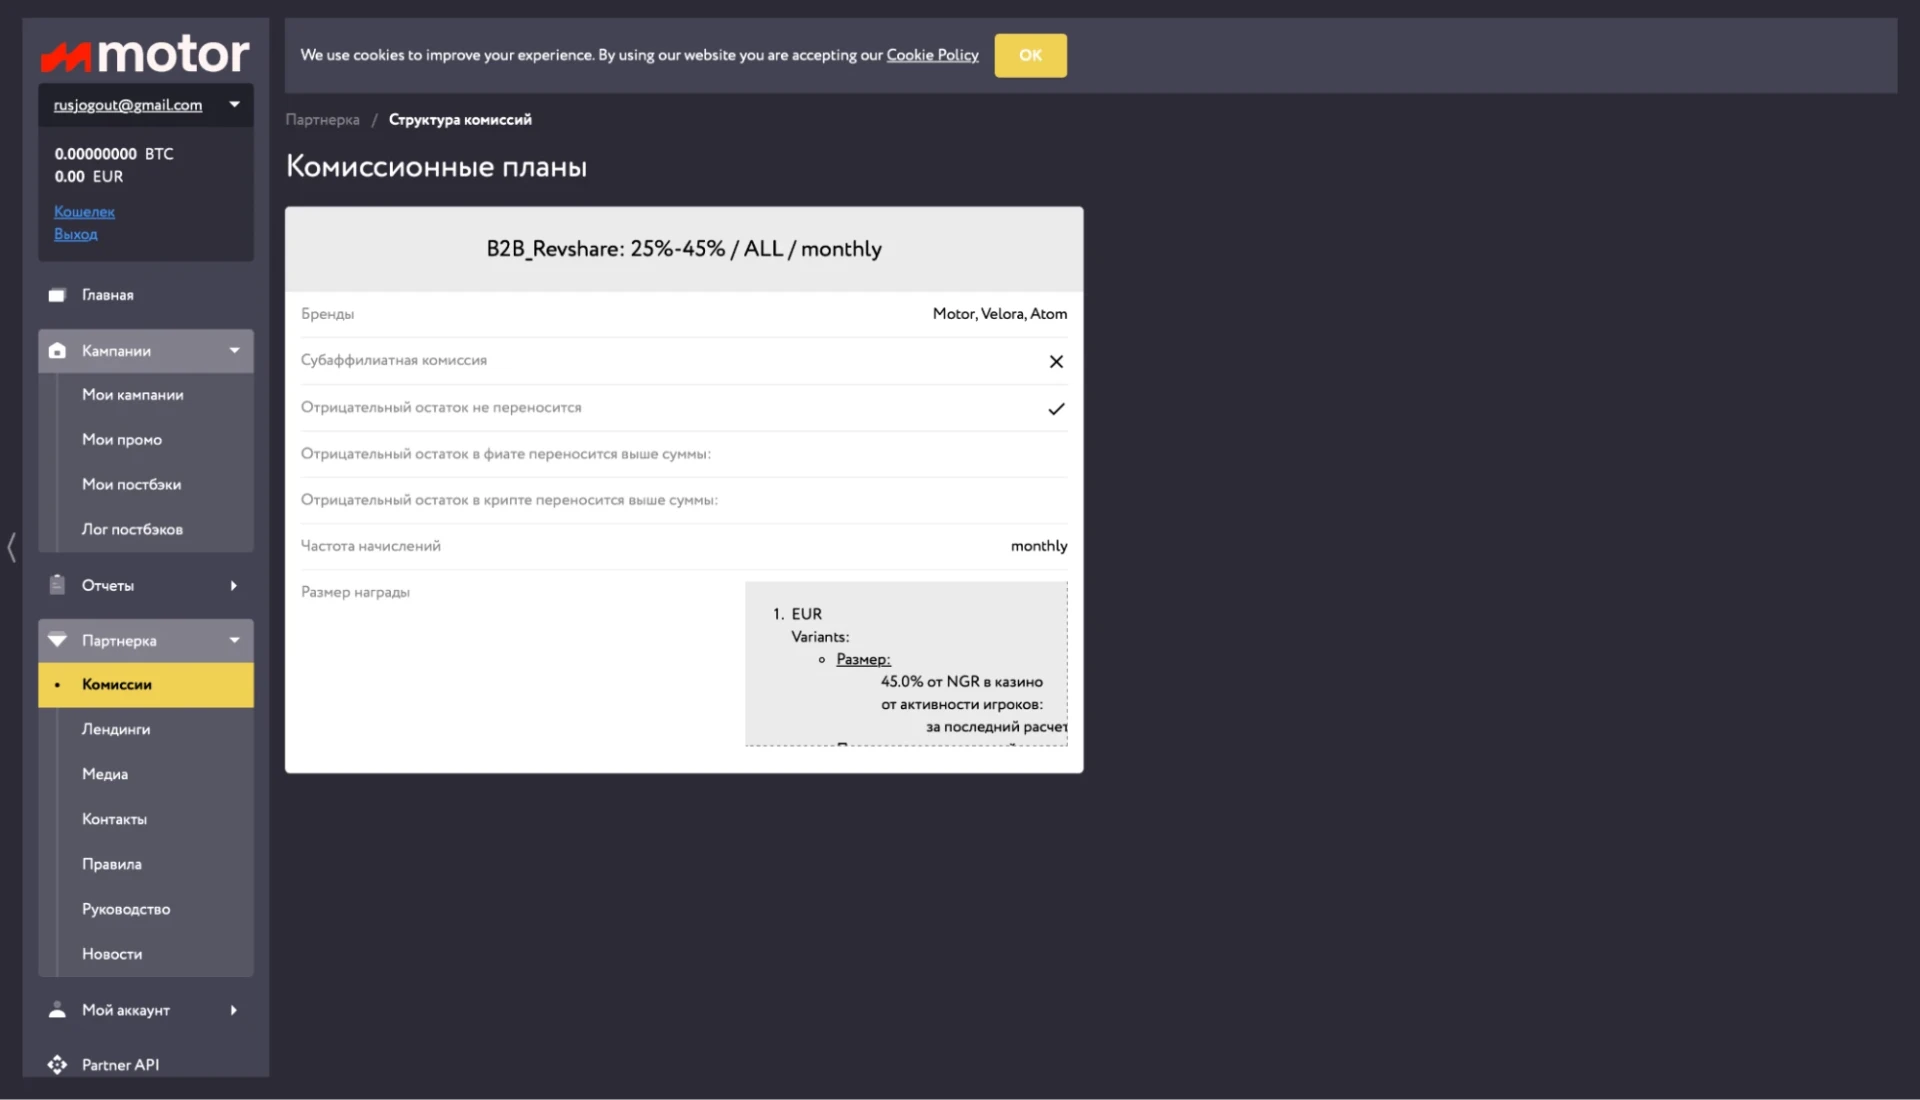The height and width of the screenshot is (1100, 1920).
Task: Open the Cookie Policy link
Action: click(x=932, y=55)
